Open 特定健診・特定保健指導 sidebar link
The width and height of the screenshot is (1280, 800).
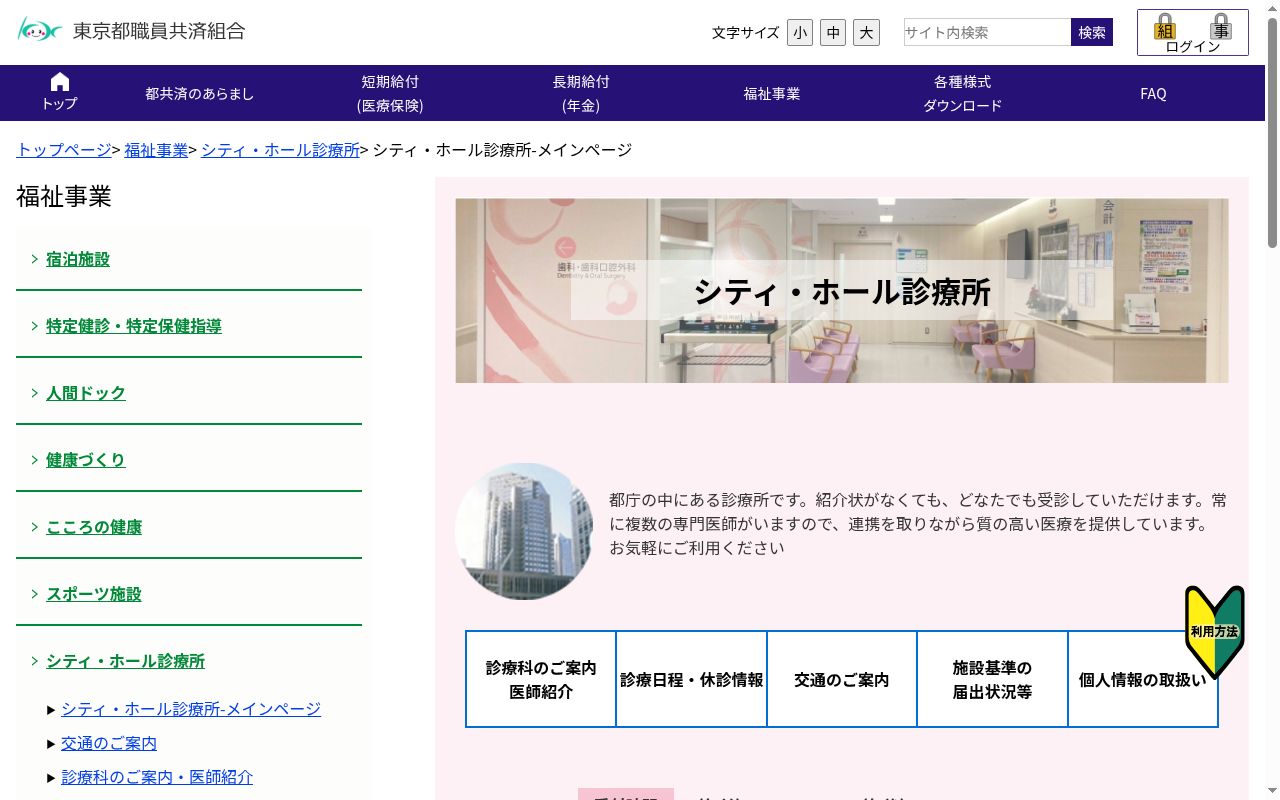pos(134,326)
